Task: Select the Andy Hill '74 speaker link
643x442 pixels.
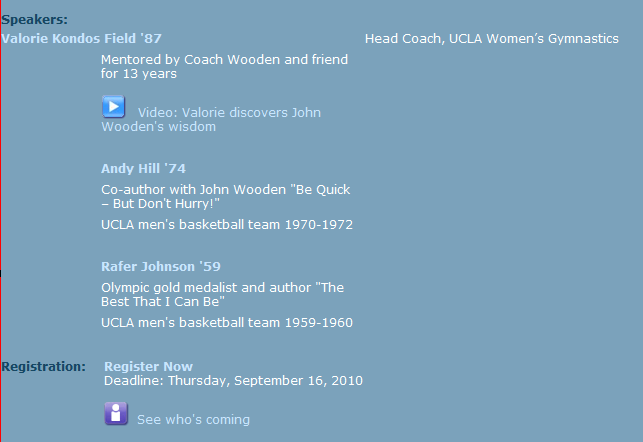Action: click(x=143, y=169)
